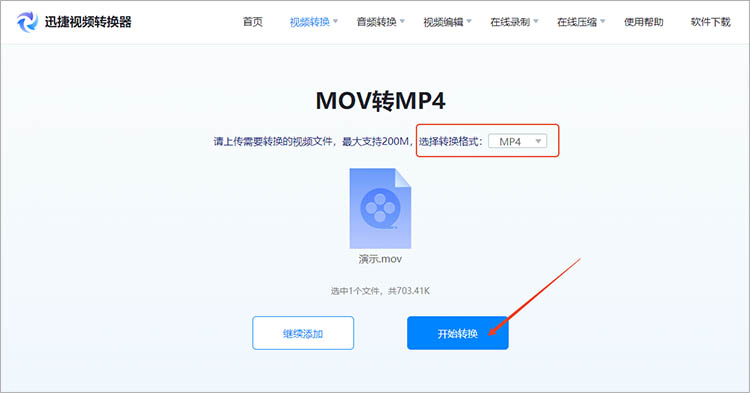Open 软件下载 download page
The width and height of the screenshot is (750, 393).
click(x=711, y=22)
